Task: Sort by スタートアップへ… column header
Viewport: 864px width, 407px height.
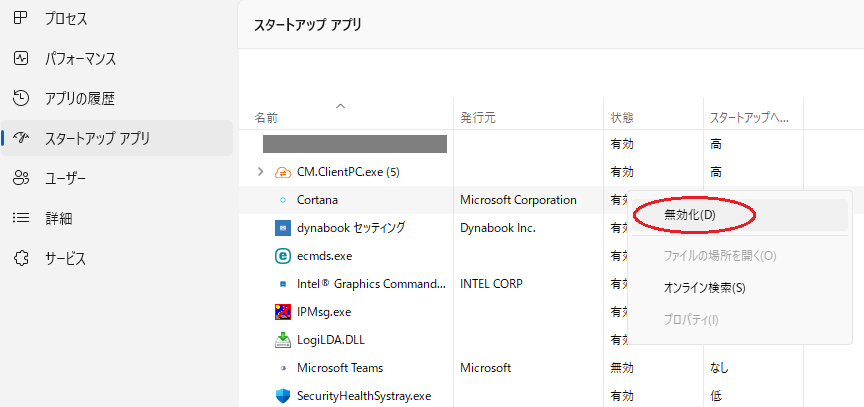Action: [749, 118]
